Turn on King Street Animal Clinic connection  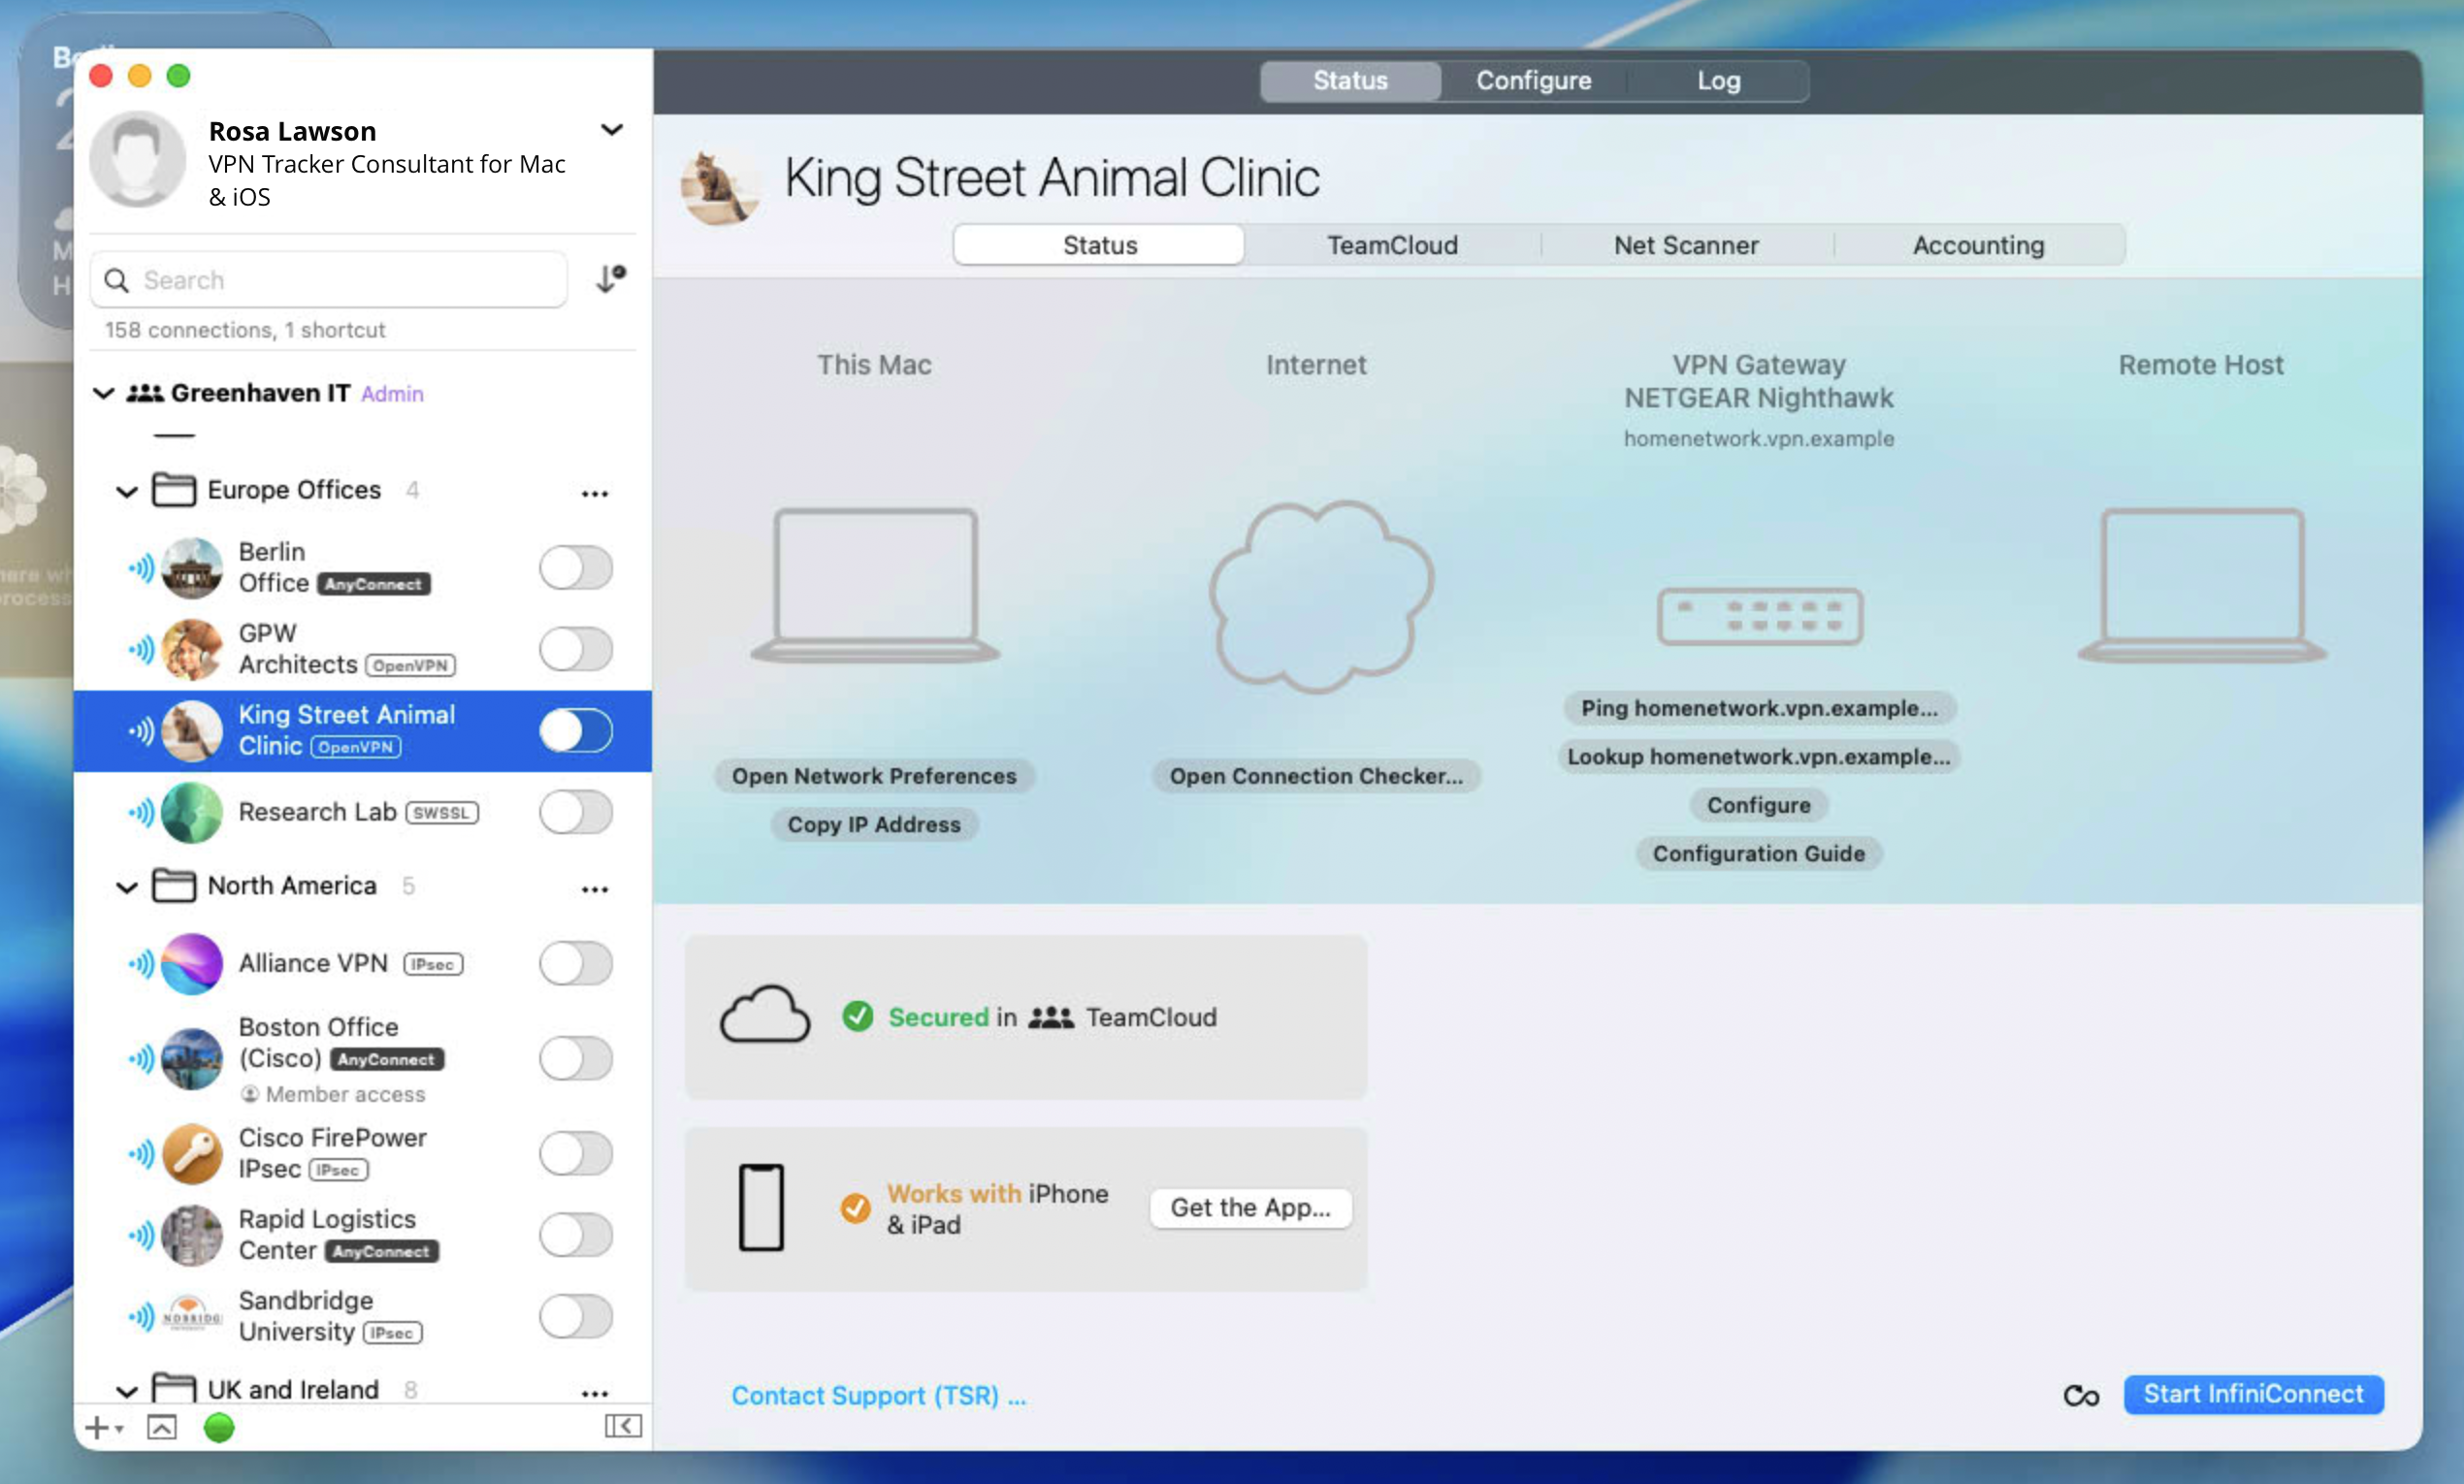[x=576, y=730]
